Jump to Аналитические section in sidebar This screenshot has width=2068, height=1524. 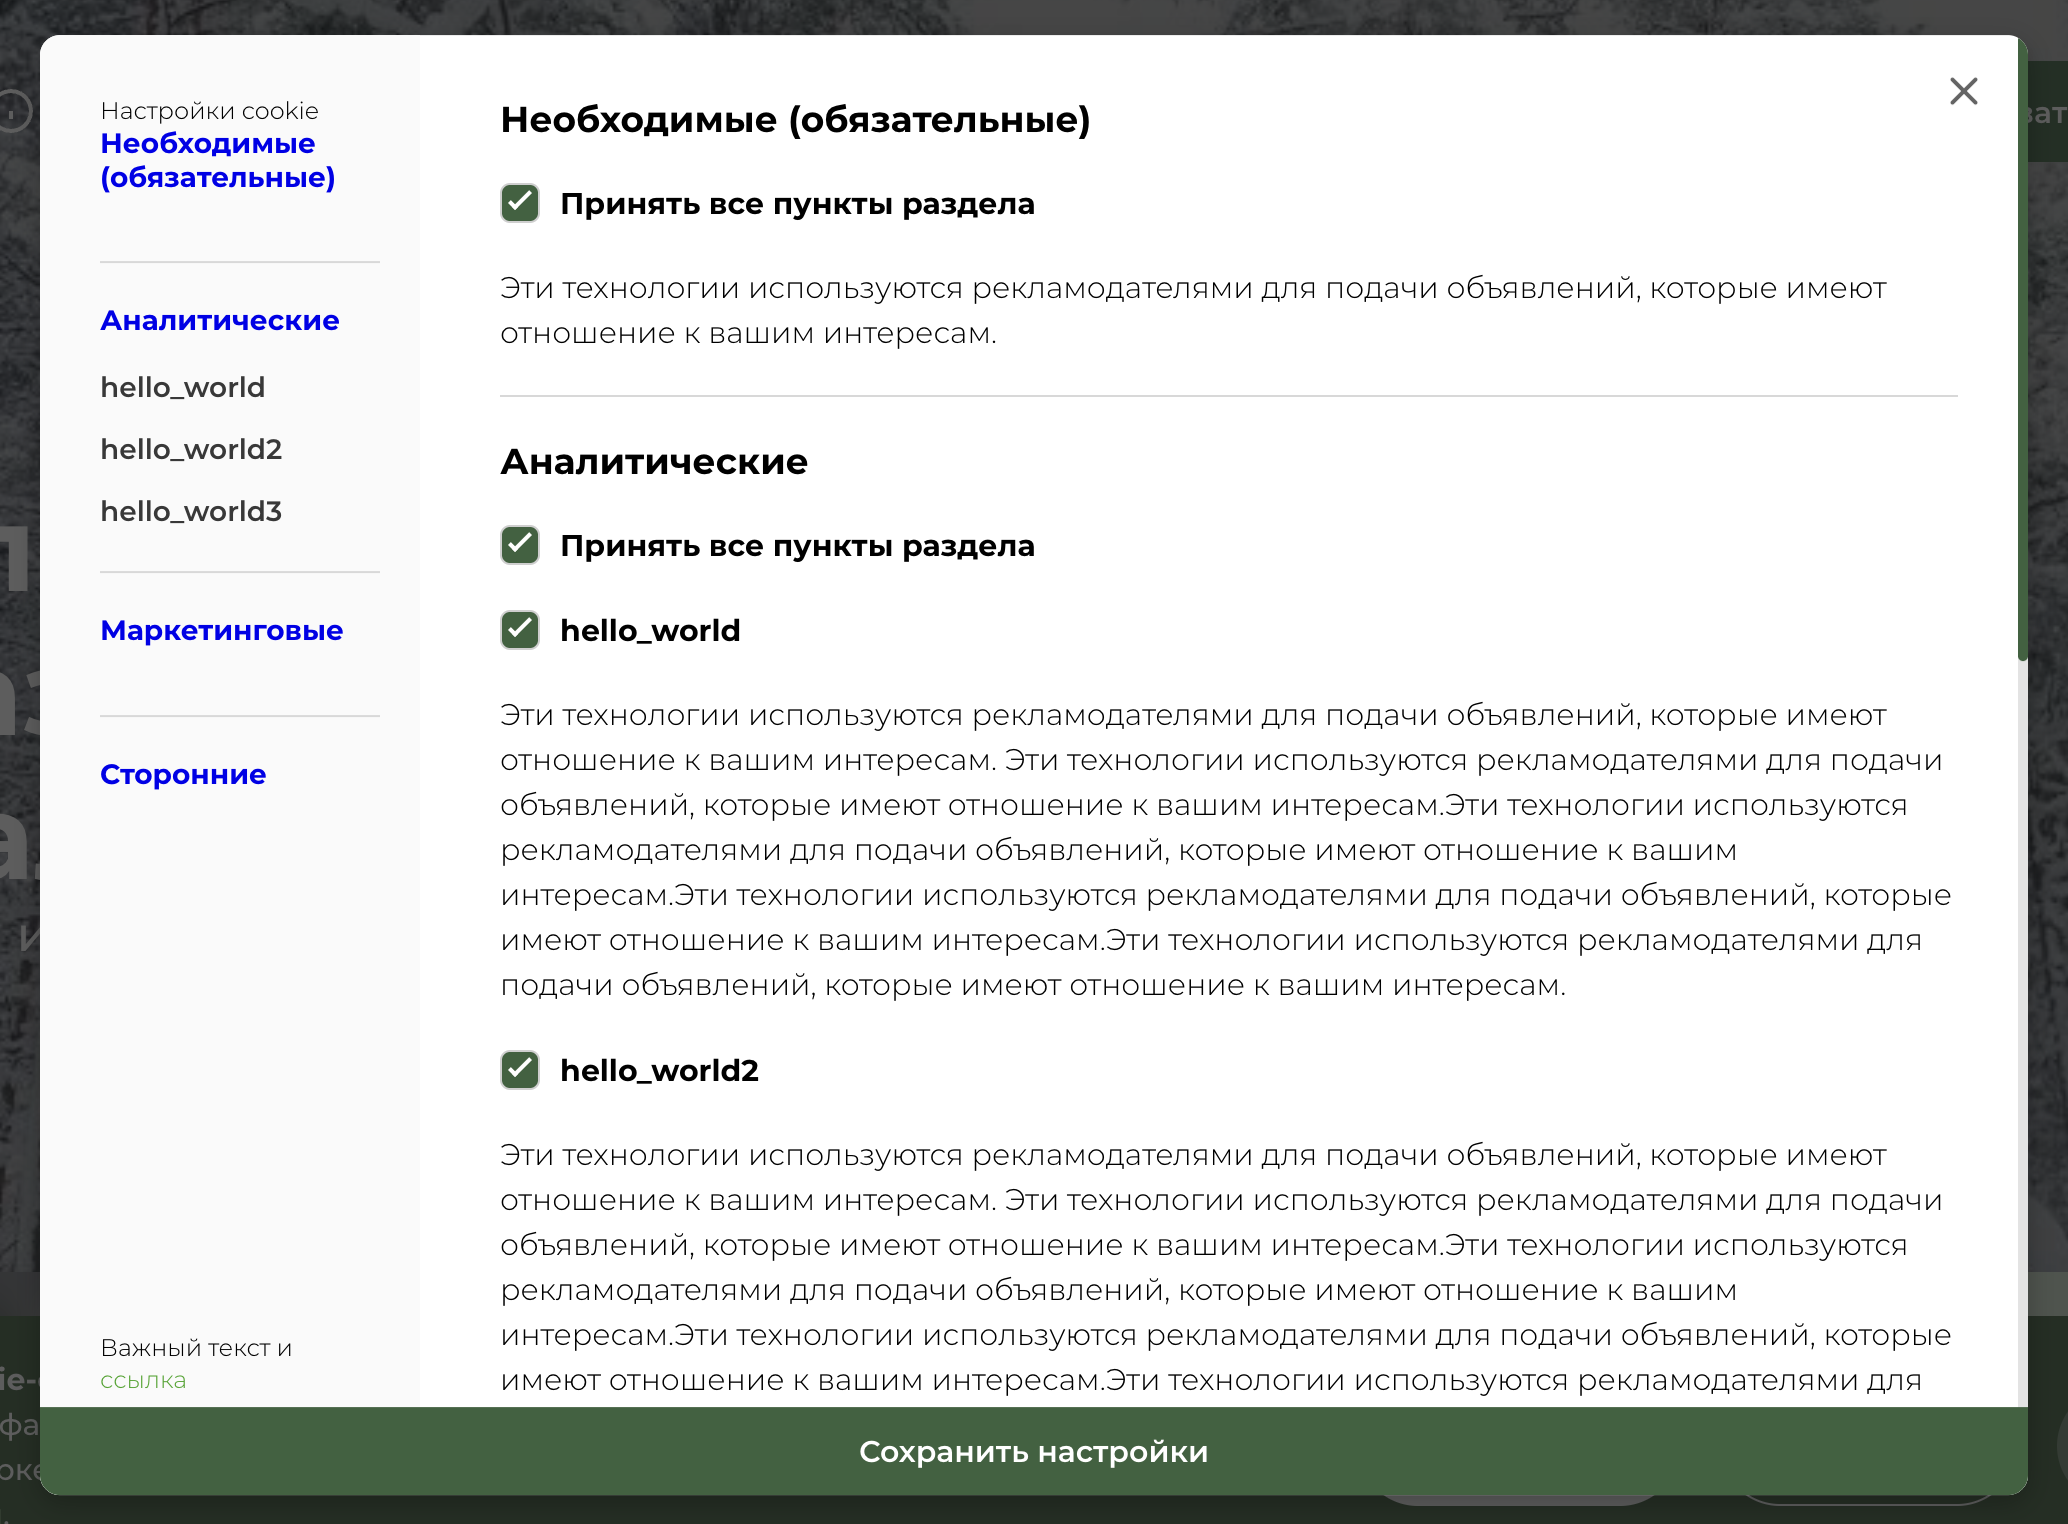(220, 321)
